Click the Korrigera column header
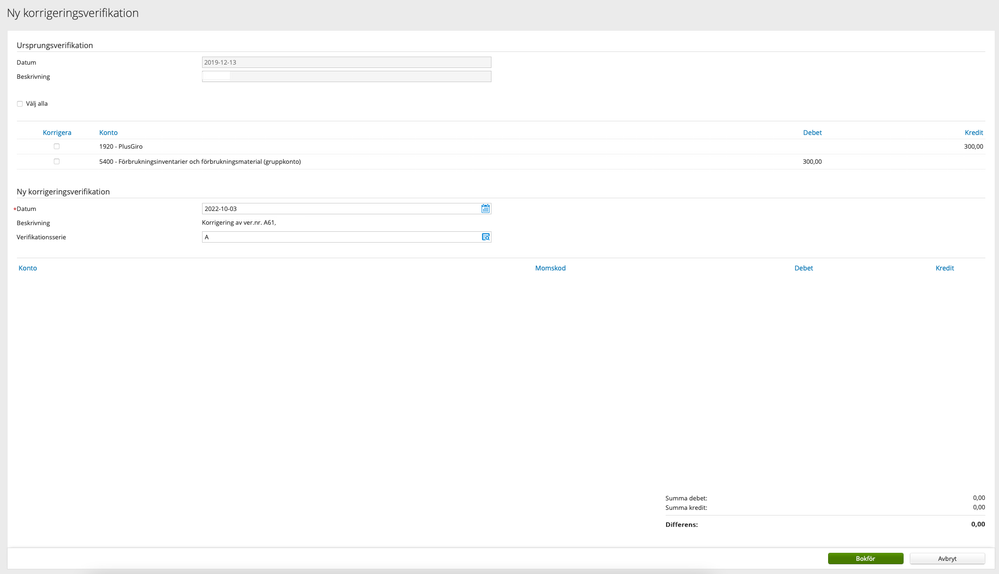This screenshot has width=999, height=574. pyautogui.click(x=56, y=132)
